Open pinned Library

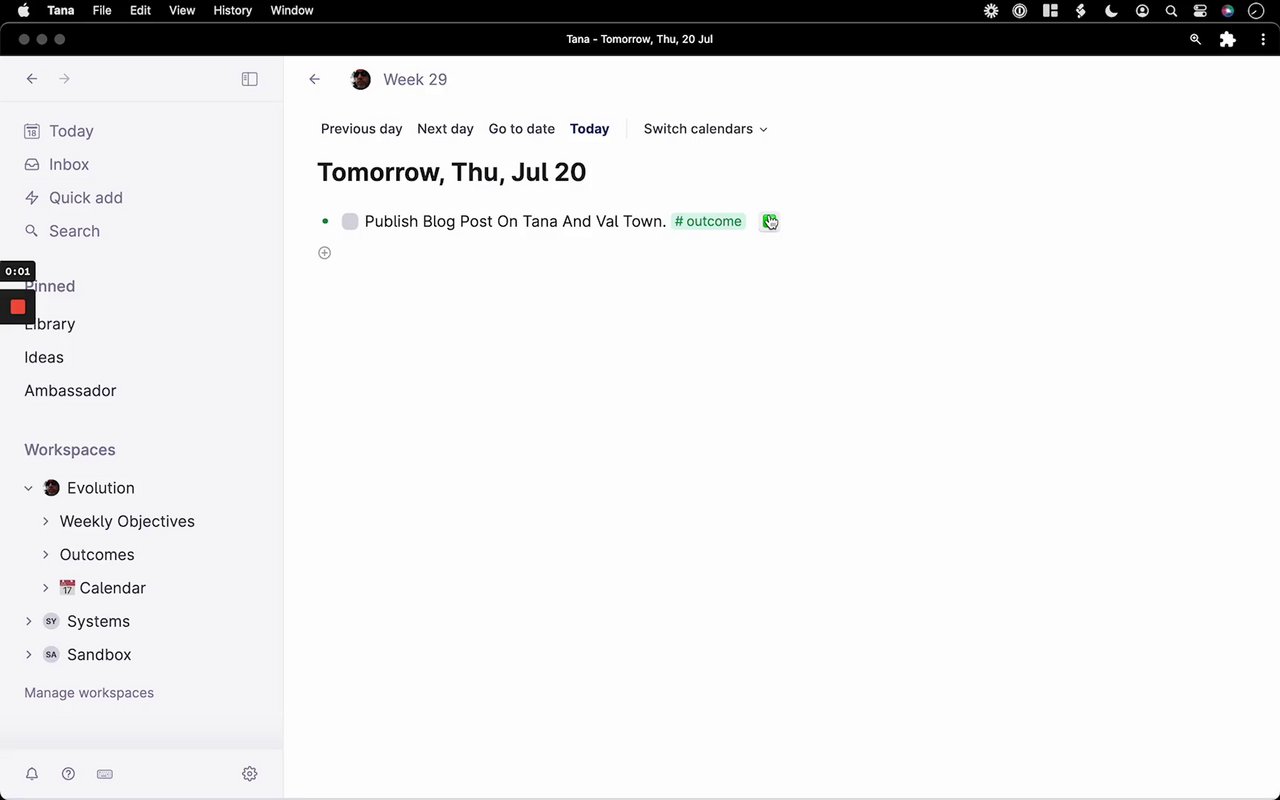[x=50, y=324]
